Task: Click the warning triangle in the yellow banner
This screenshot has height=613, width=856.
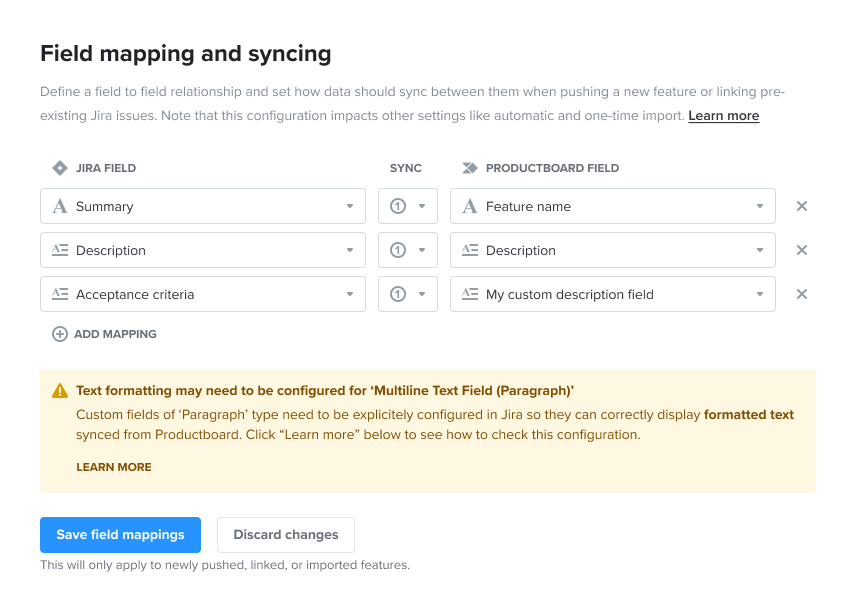Action: 57,390
